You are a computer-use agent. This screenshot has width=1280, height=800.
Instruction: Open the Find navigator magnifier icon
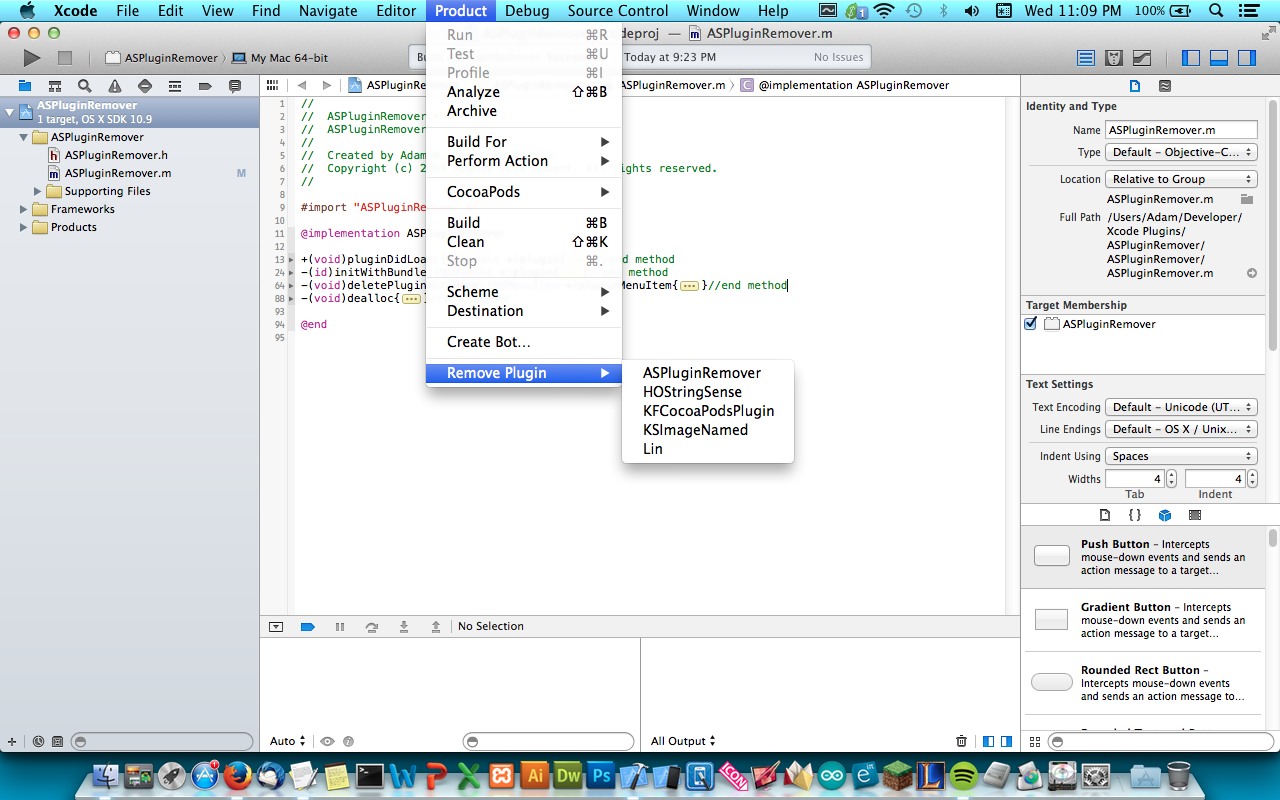85,86
